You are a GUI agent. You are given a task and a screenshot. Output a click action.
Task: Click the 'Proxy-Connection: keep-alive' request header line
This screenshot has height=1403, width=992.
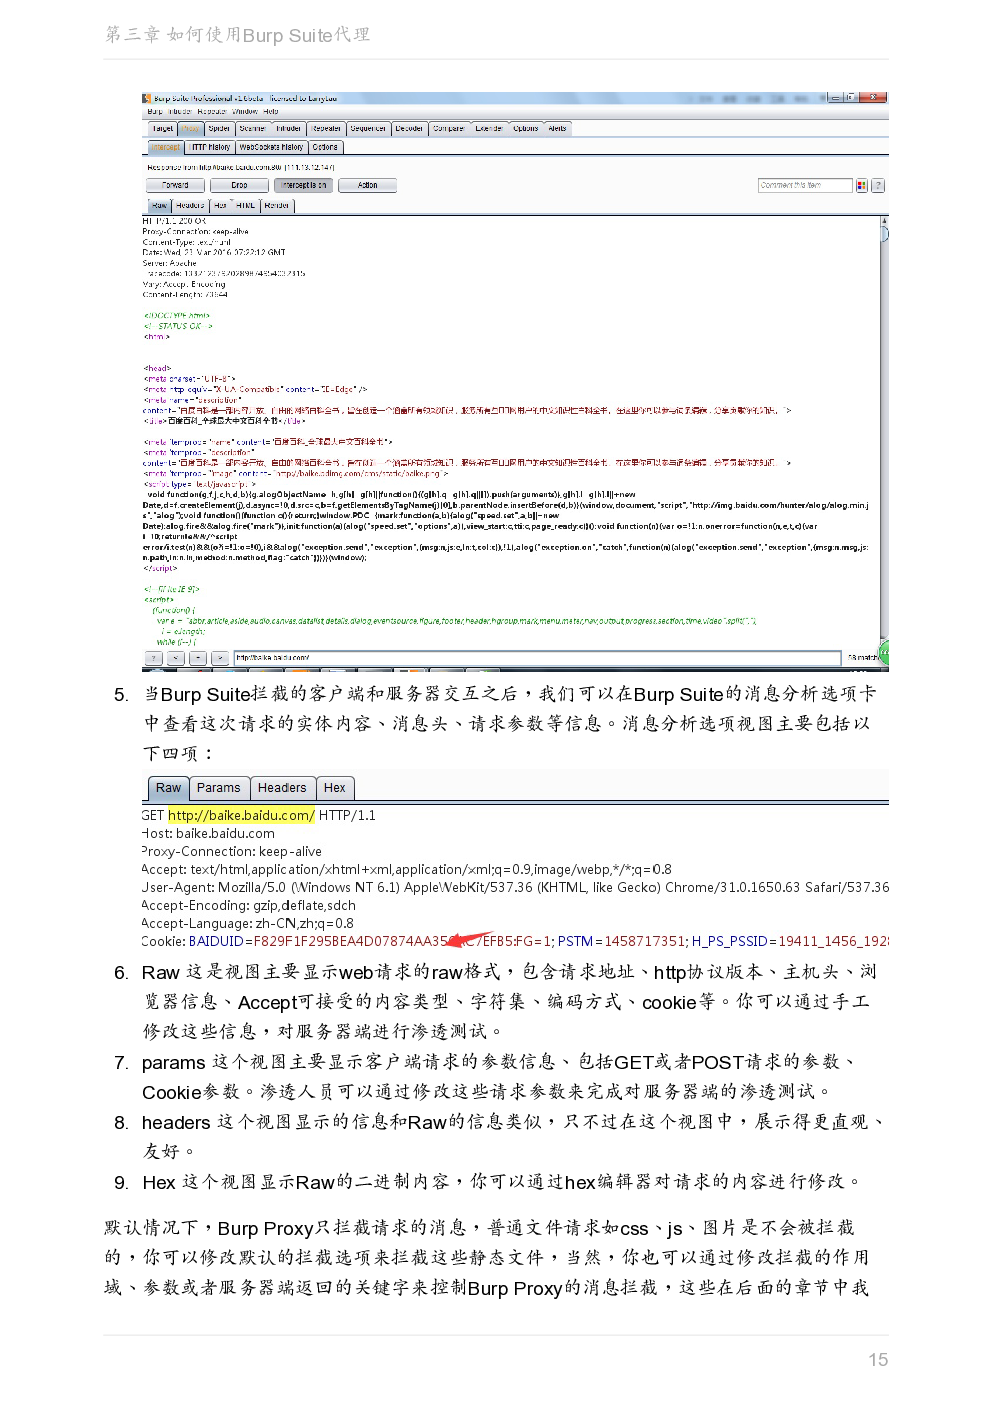pos(232,852)
